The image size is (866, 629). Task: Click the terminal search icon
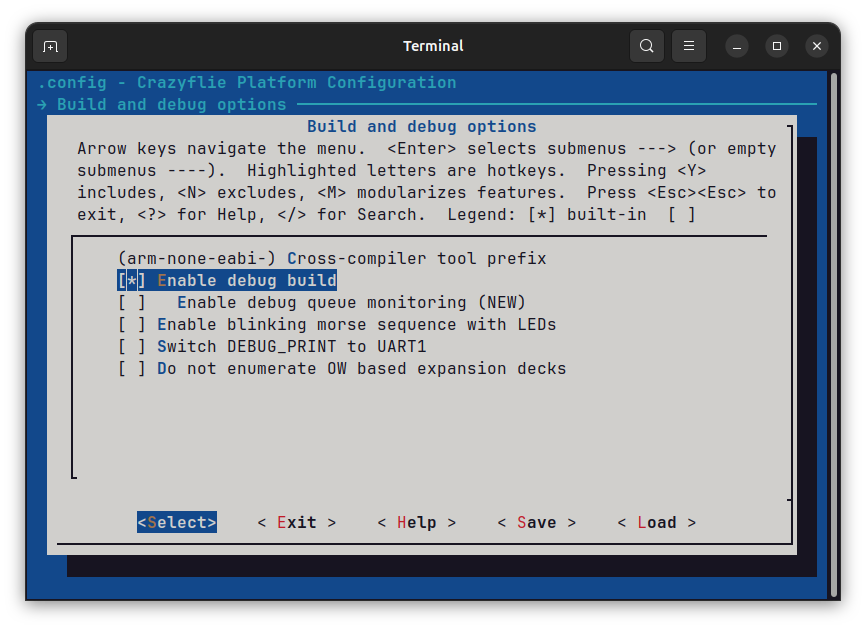(647, 46)
